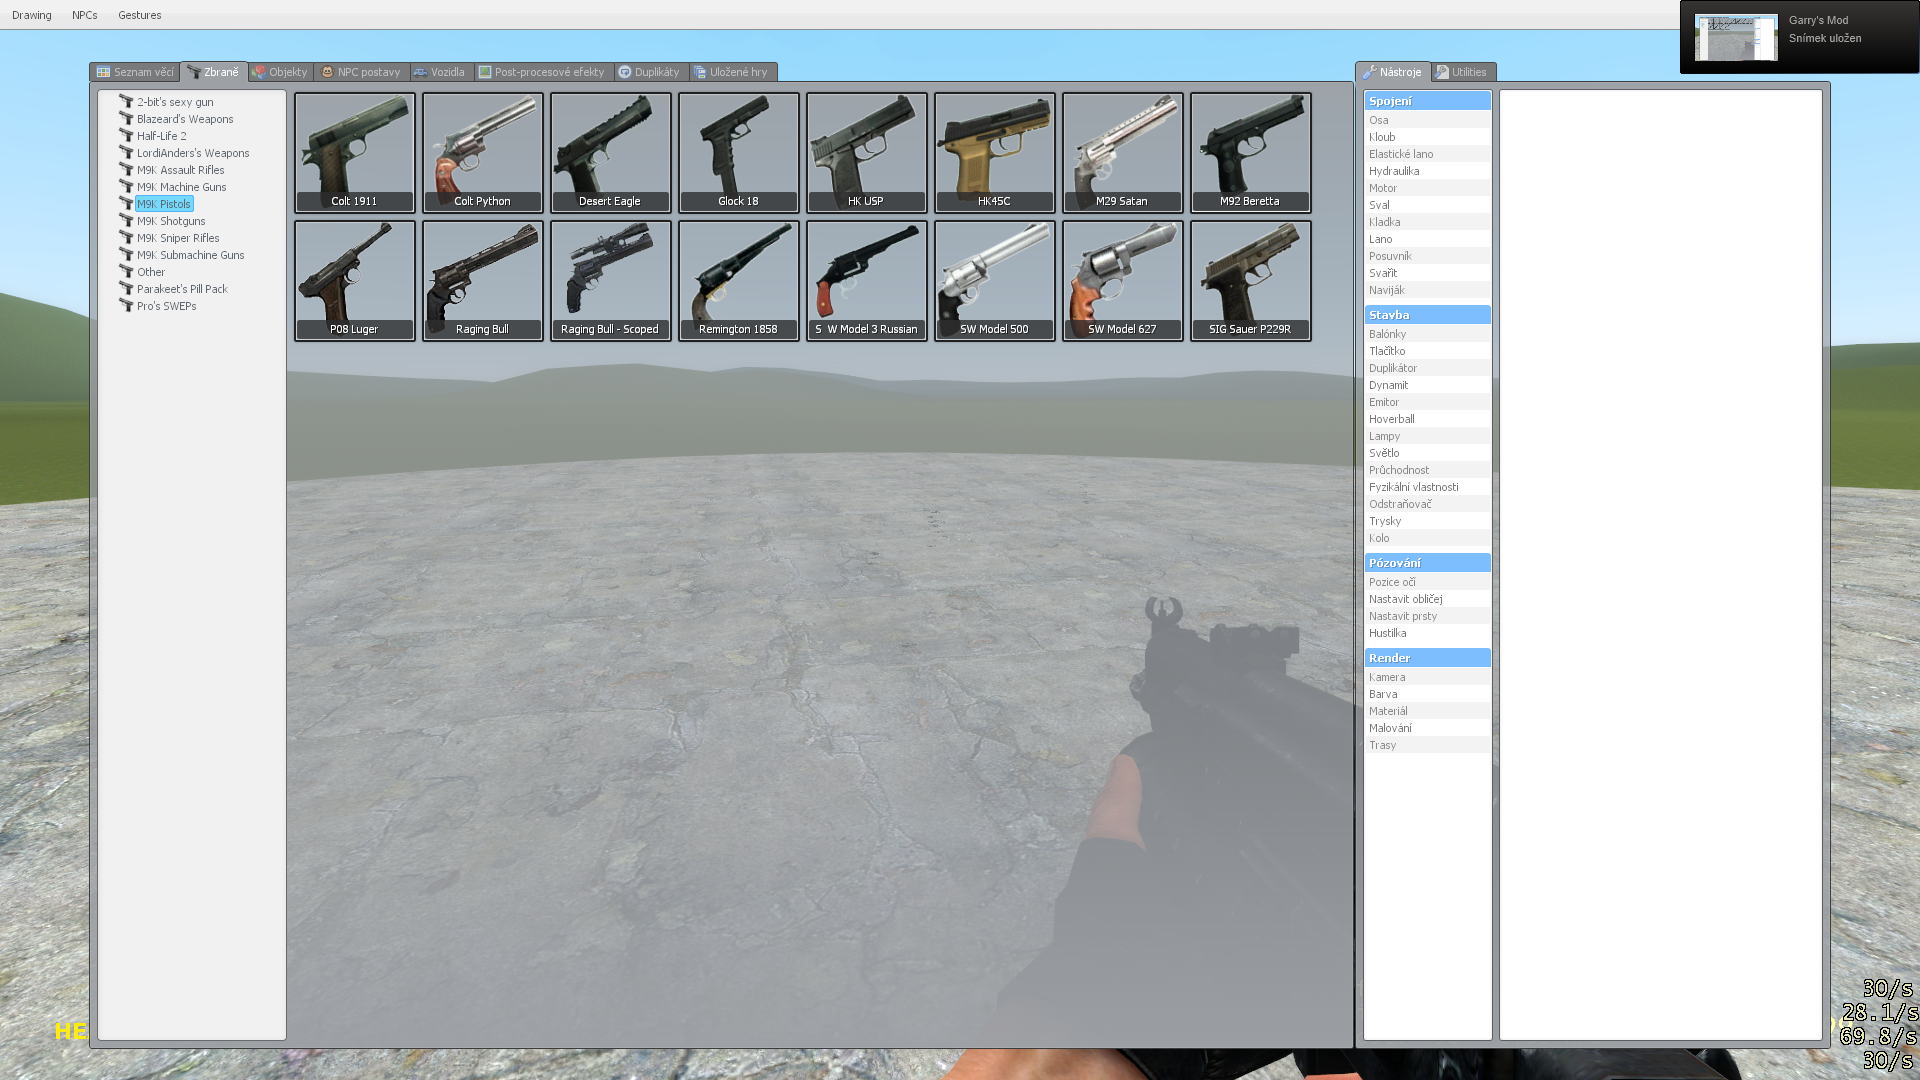Select the Balónky tool
The image size is (1920, 1080).
1428,334
